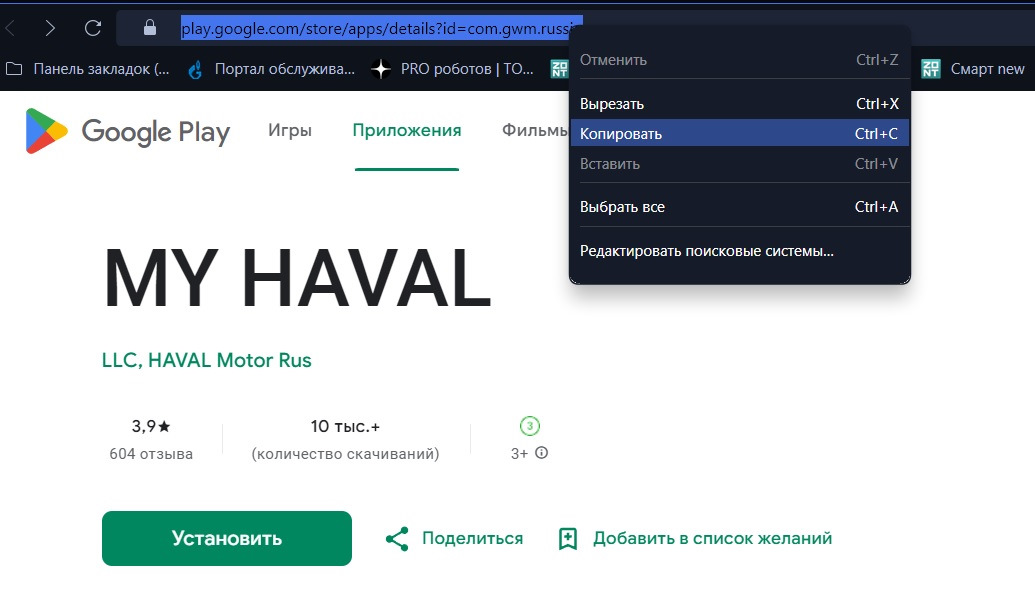The height and width of the screenshot is (609, 1035).
Task: Open the PRO роботов bookmark
Action: click(453, 69)
